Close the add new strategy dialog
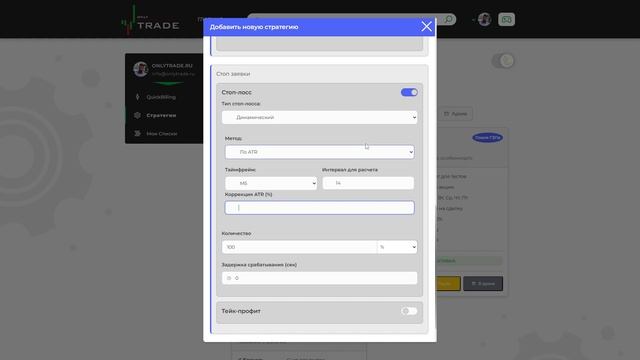The width and height of the screenshot is (640, 360). [426, 27]
